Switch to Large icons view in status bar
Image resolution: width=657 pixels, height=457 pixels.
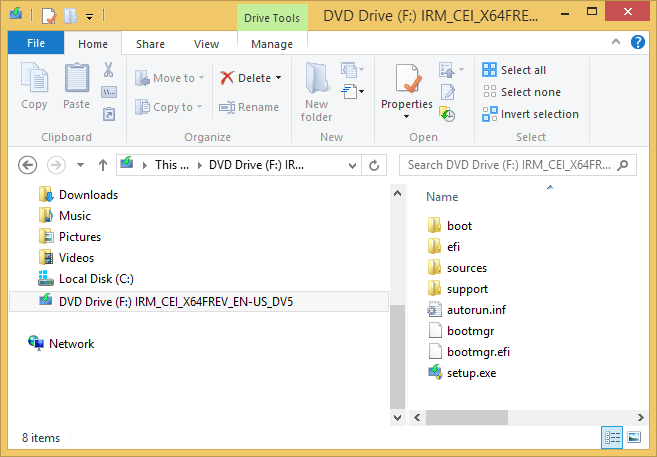pos(634,438)
